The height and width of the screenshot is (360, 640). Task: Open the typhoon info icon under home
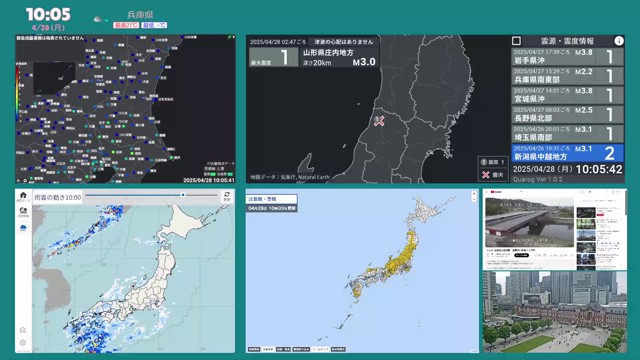point(23,211)
